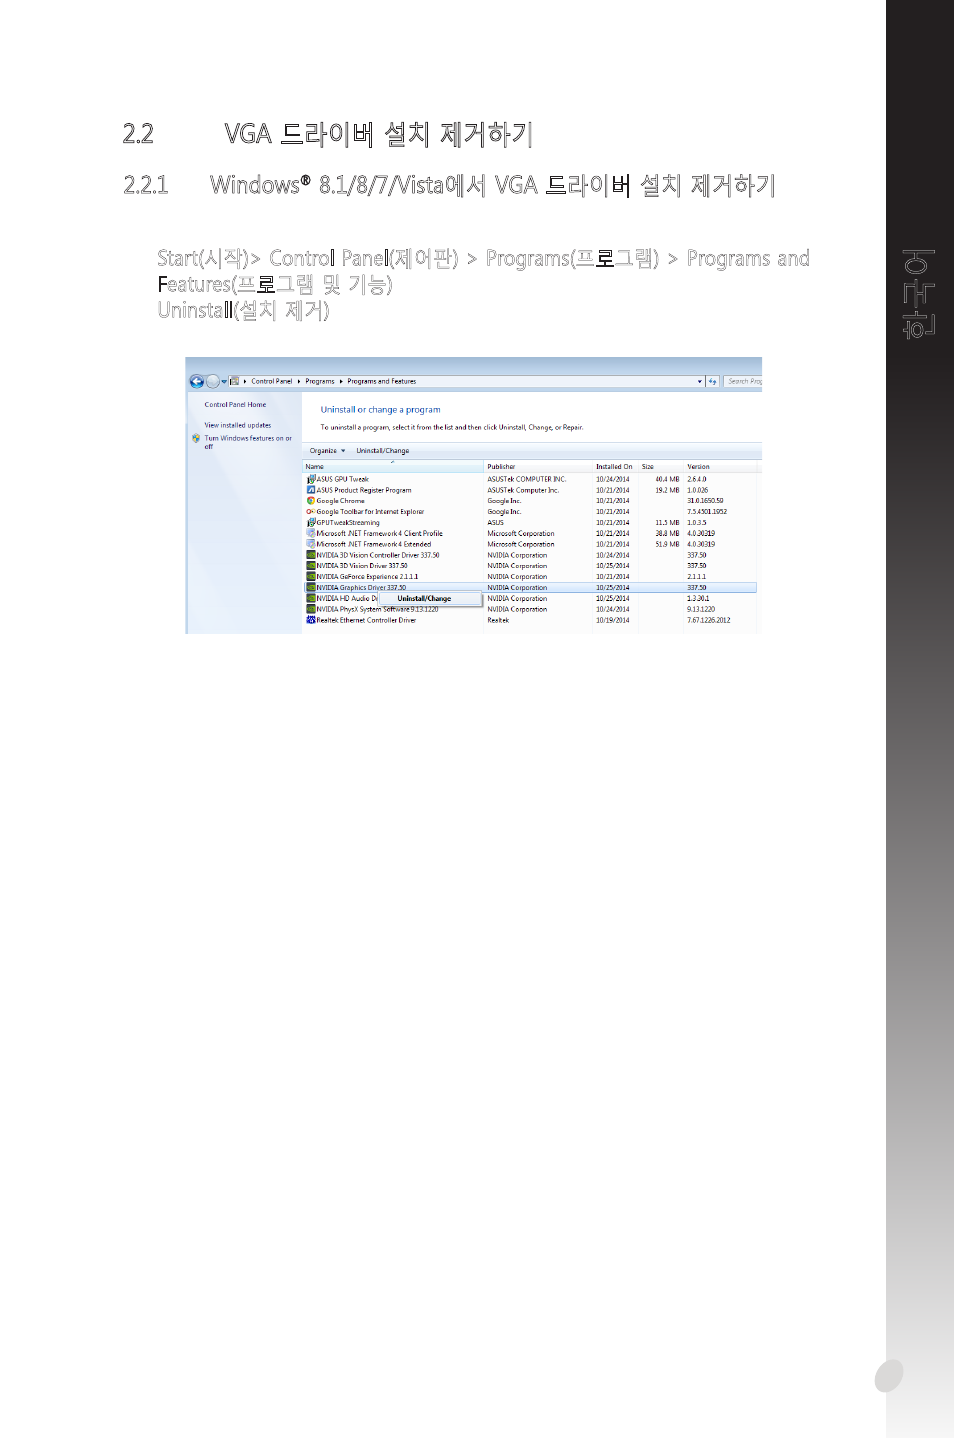This screenshot has width=954, height=1438.
Task: Open the Organize dropdown menu
Action: [x=327, y=451]
